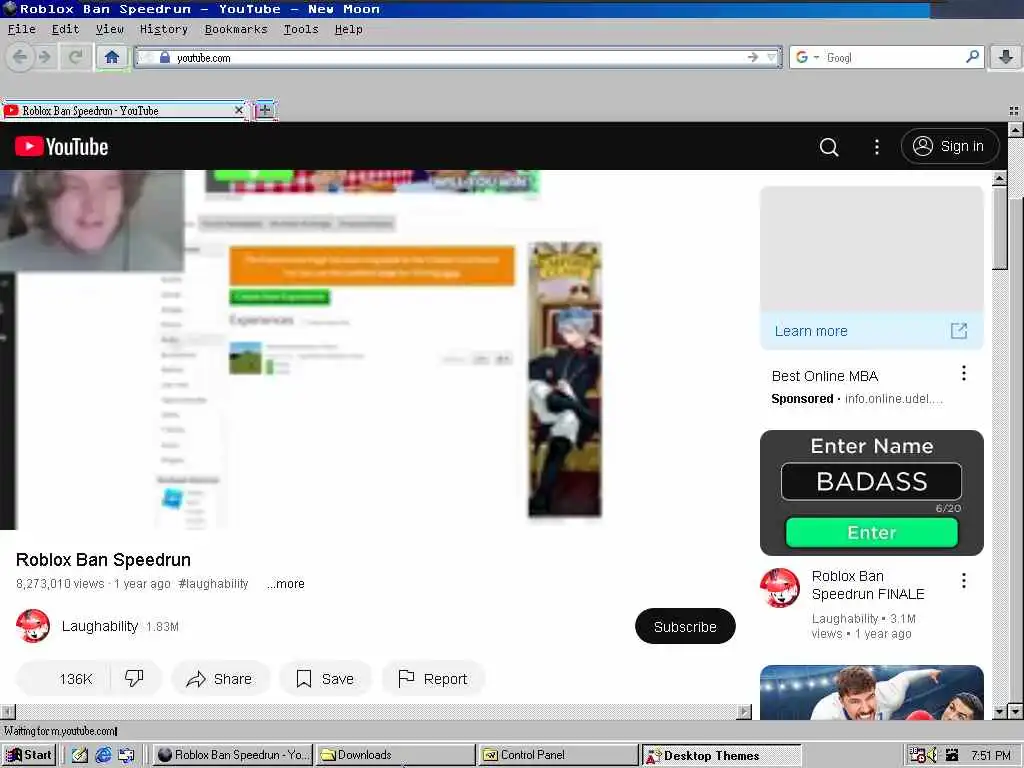
Task: Open options for Roblox Ban Speedrun FINALE
Action: 964,581
